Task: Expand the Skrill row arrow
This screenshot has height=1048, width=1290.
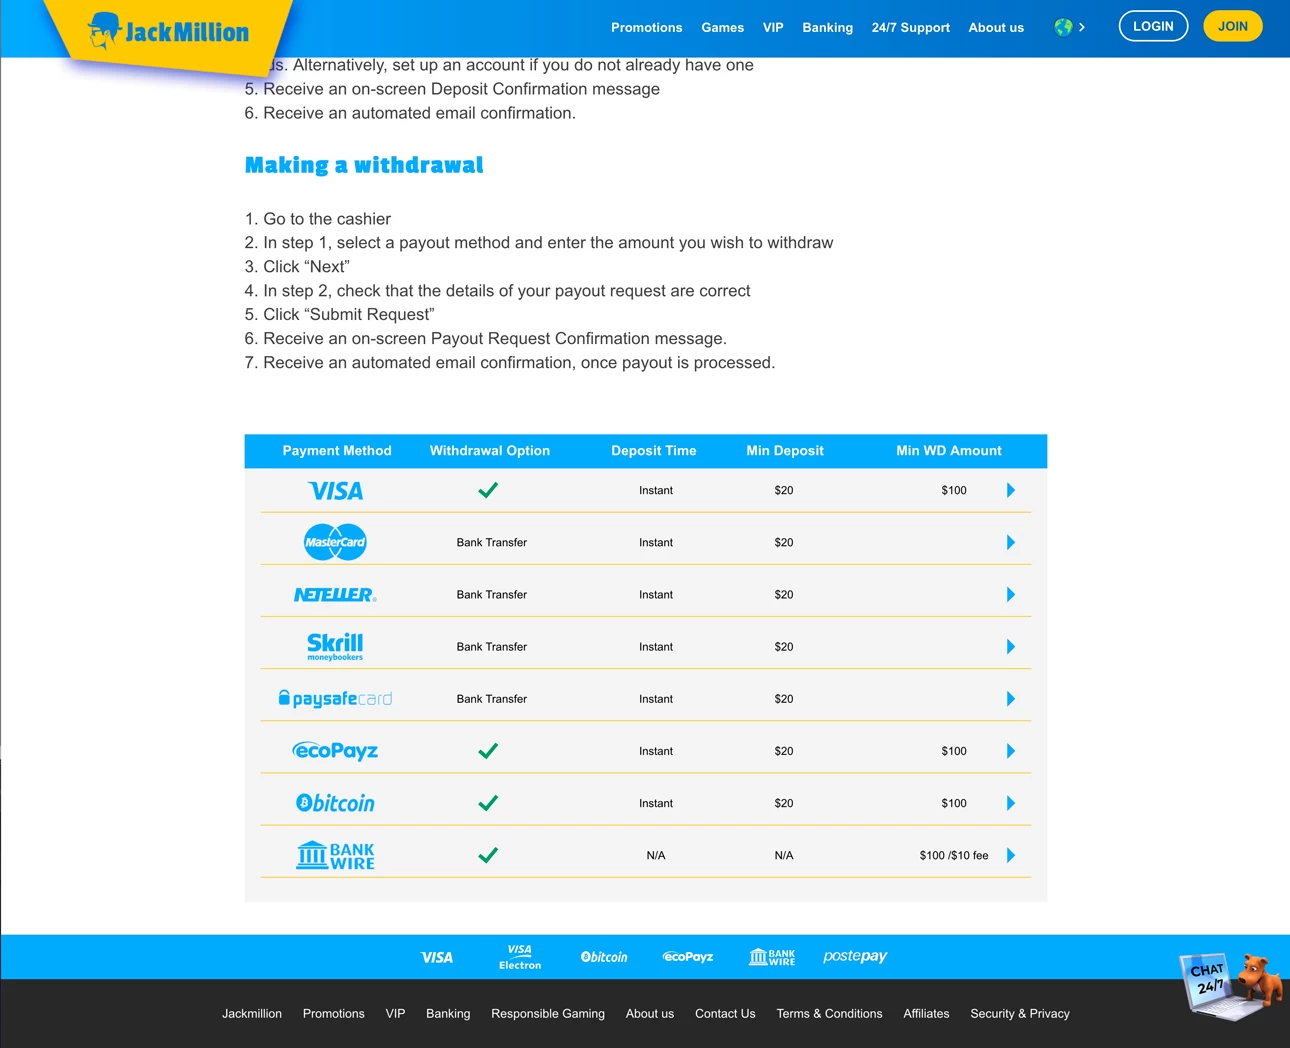Action: 1011,646
